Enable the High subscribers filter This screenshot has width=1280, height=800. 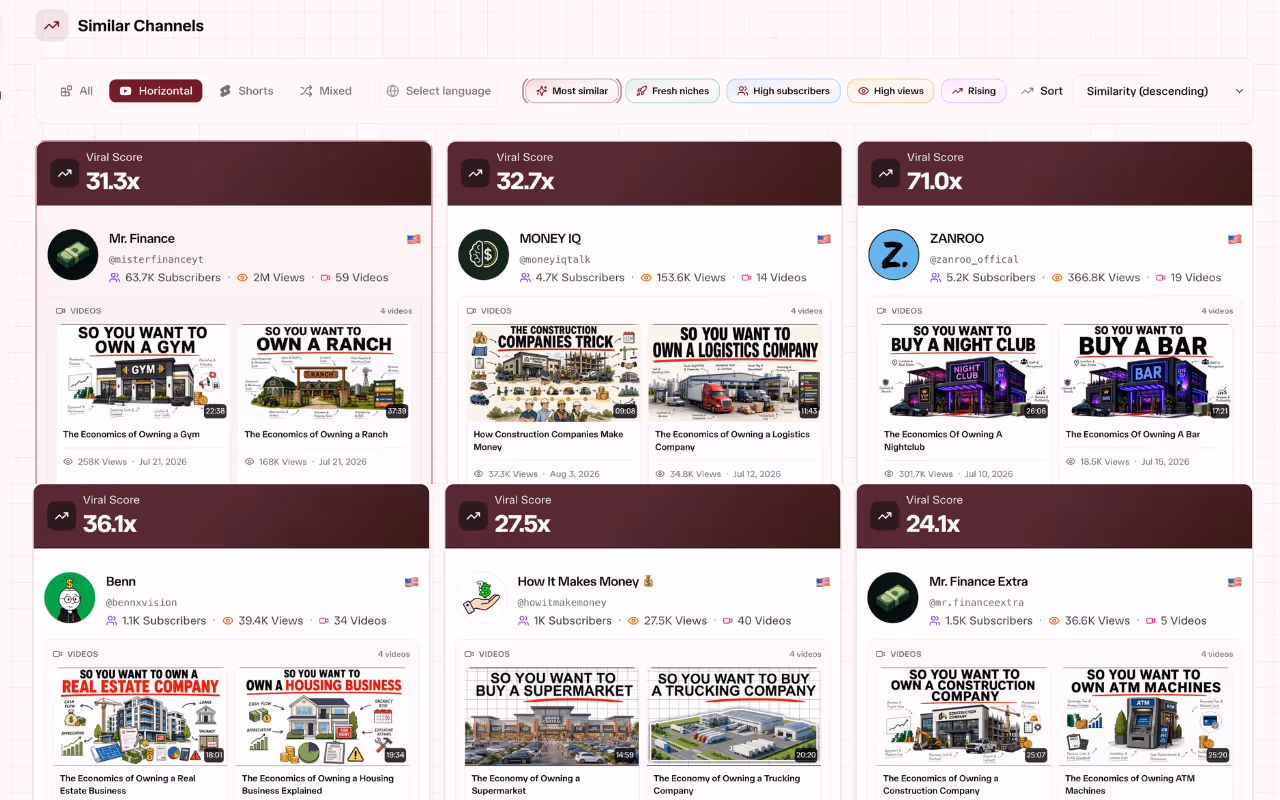[x=784, y=91]
